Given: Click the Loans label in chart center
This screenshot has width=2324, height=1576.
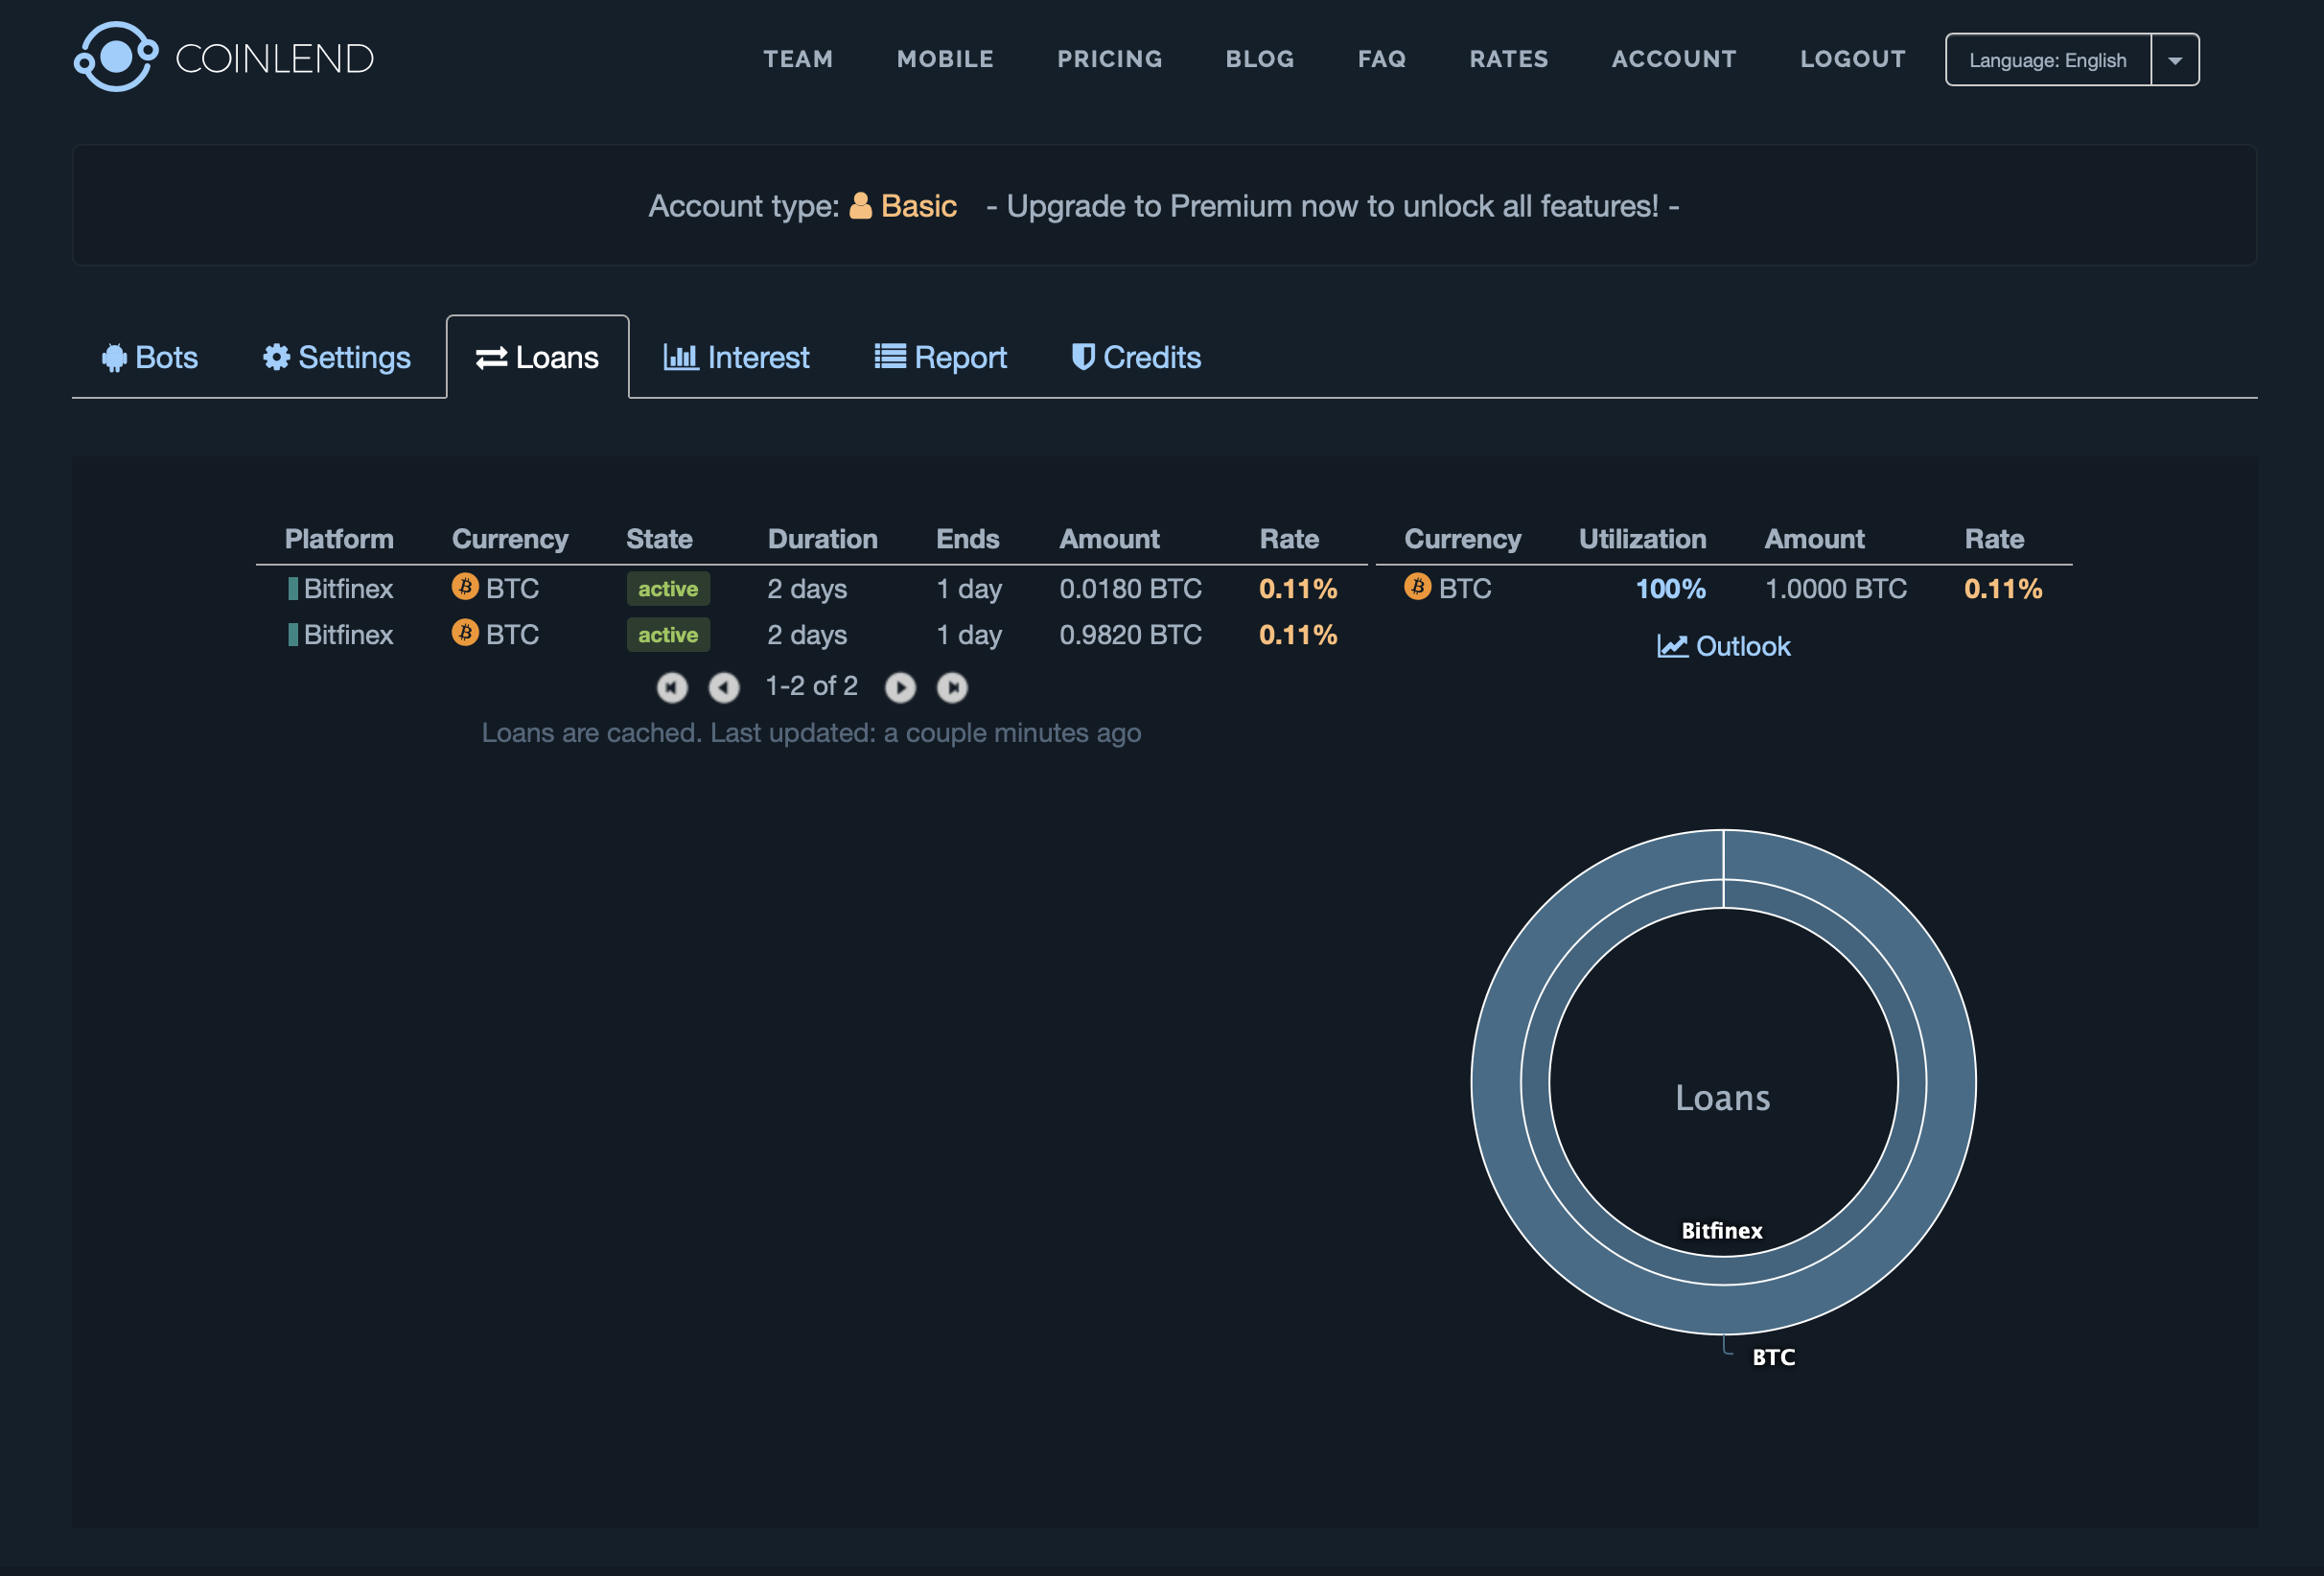Looking at the screenshot, I should (1723, 1097).
